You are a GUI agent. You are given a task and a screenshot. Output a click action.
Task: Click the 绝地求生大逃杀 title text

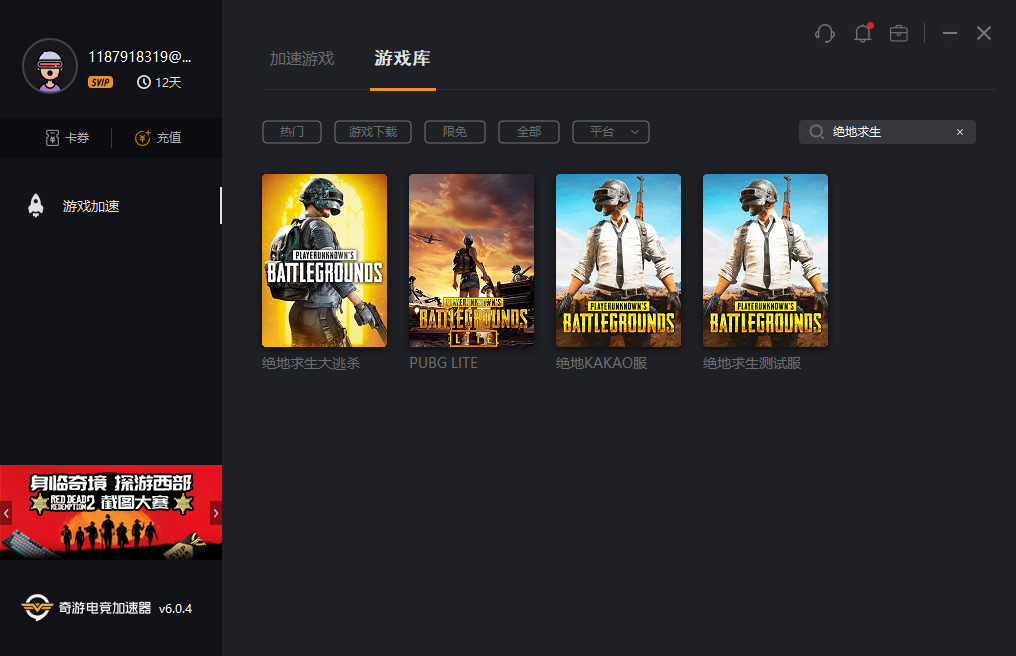pyautogui.click(x=311, y=363)
